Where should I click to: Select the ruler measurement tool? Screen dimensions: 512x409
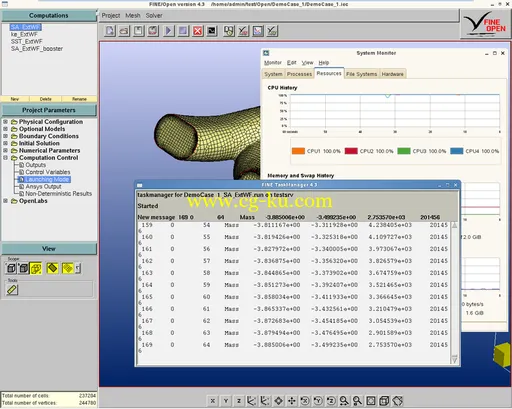click(x=12, y=290)
